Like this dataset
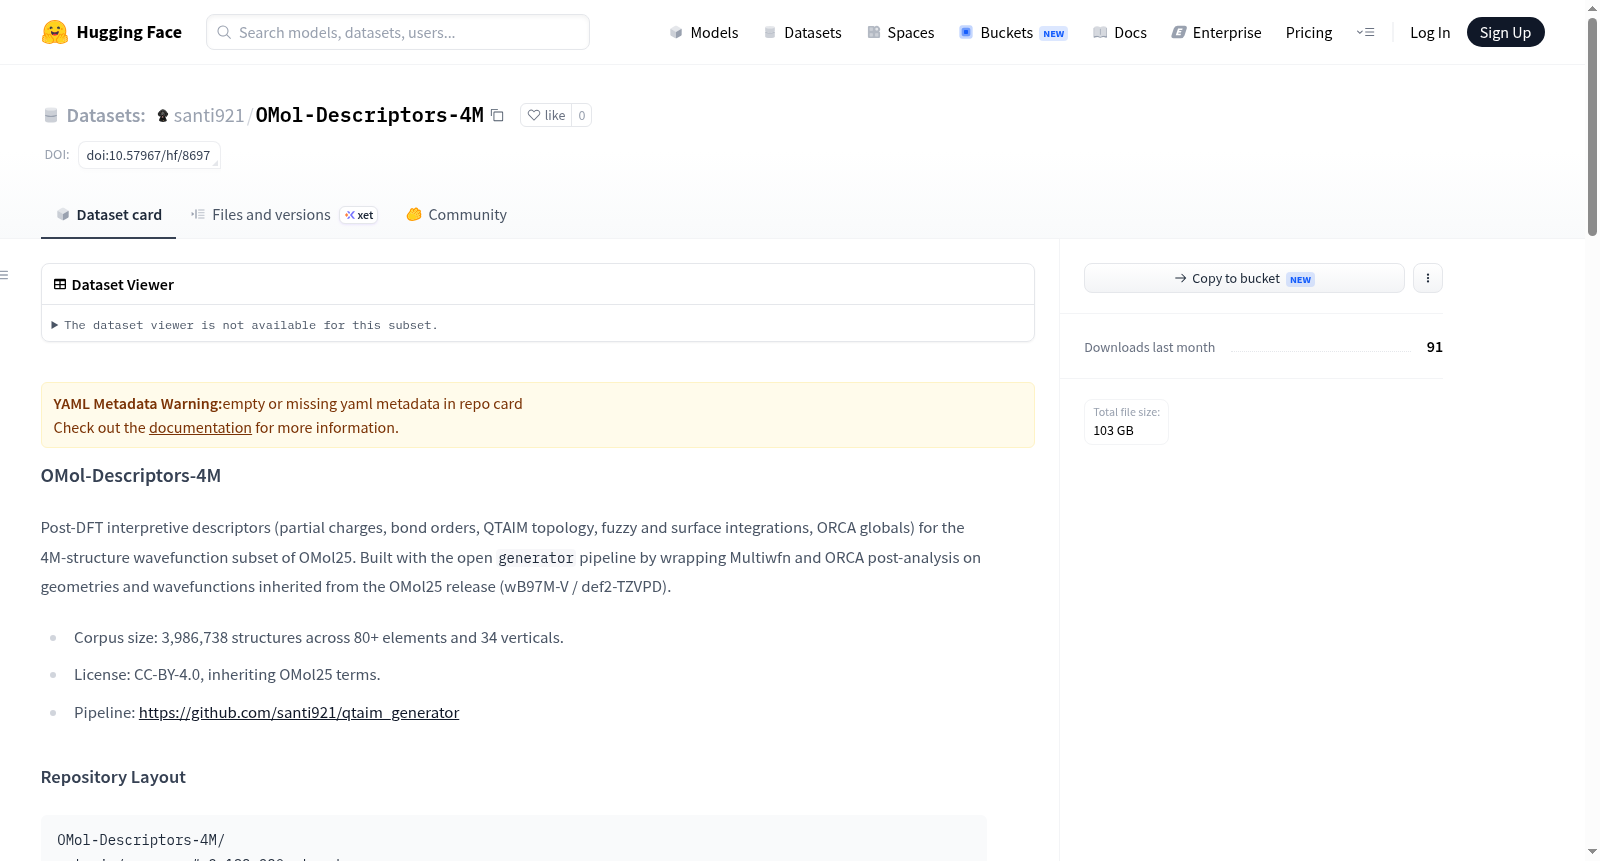Screen dimensions: 1600x861 click(x=546, y=115)
